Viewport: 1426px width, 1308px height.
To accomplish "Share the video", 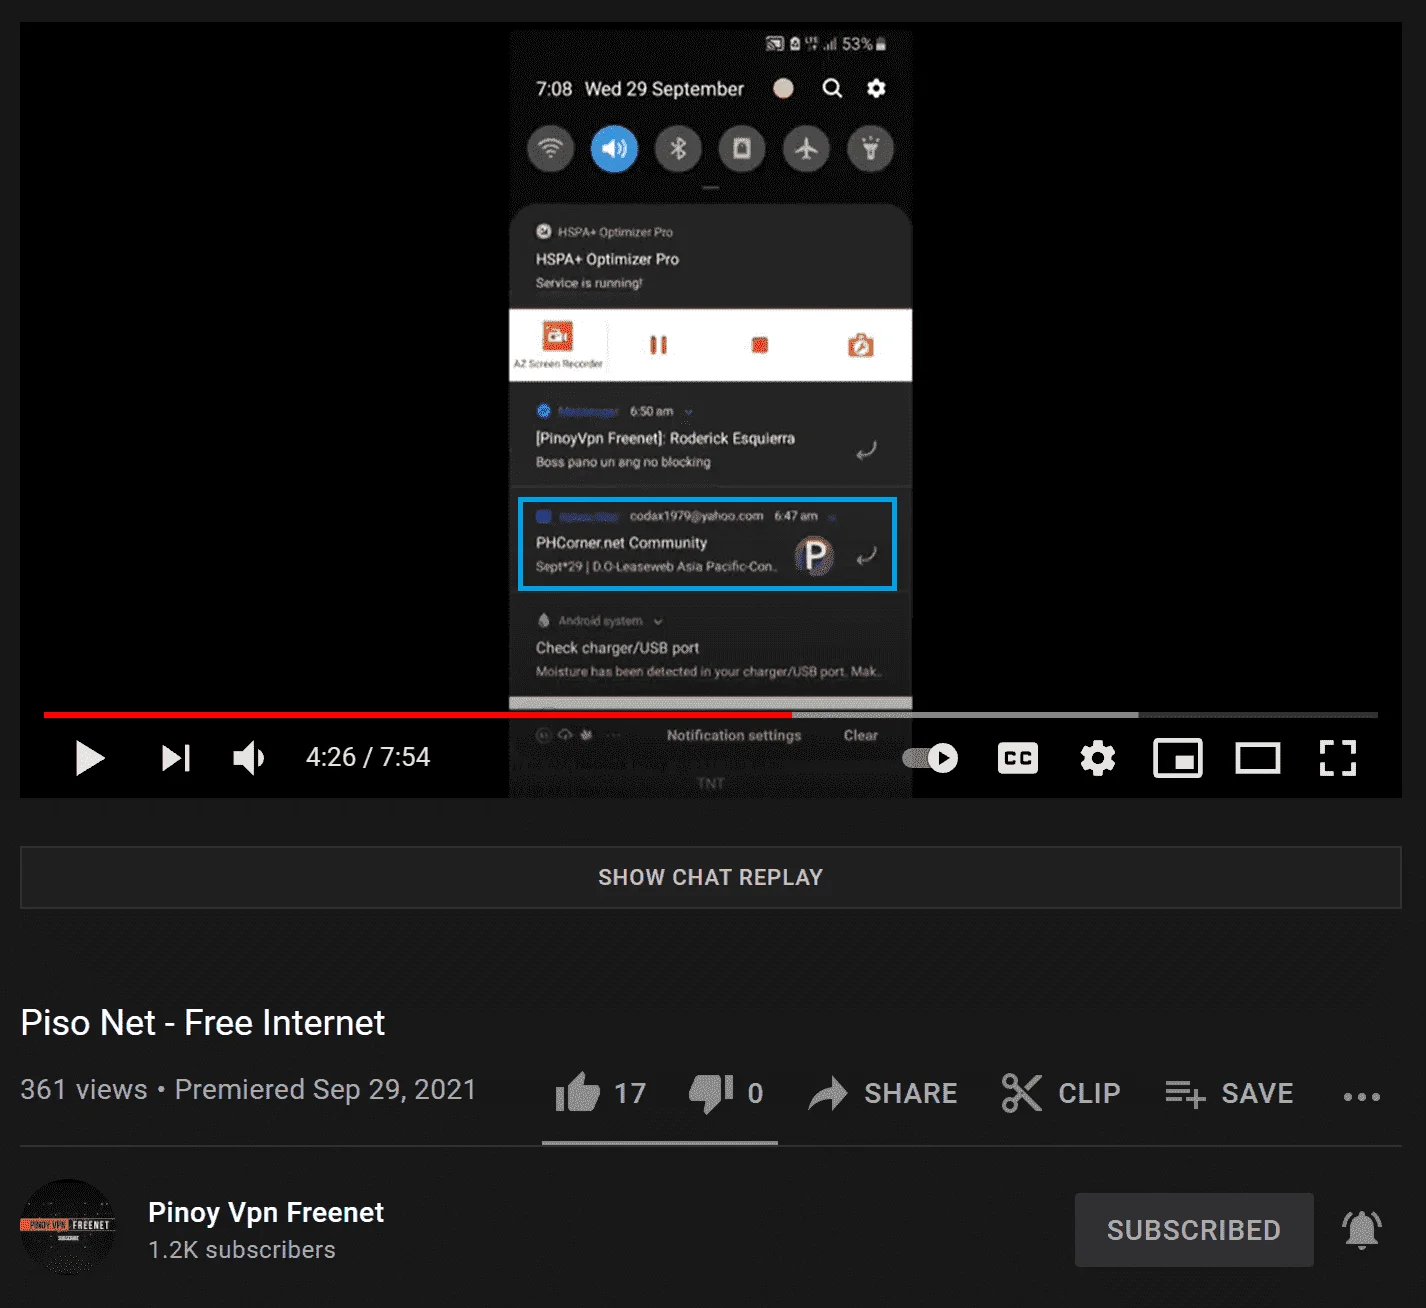I will [x=883, y=1093].
